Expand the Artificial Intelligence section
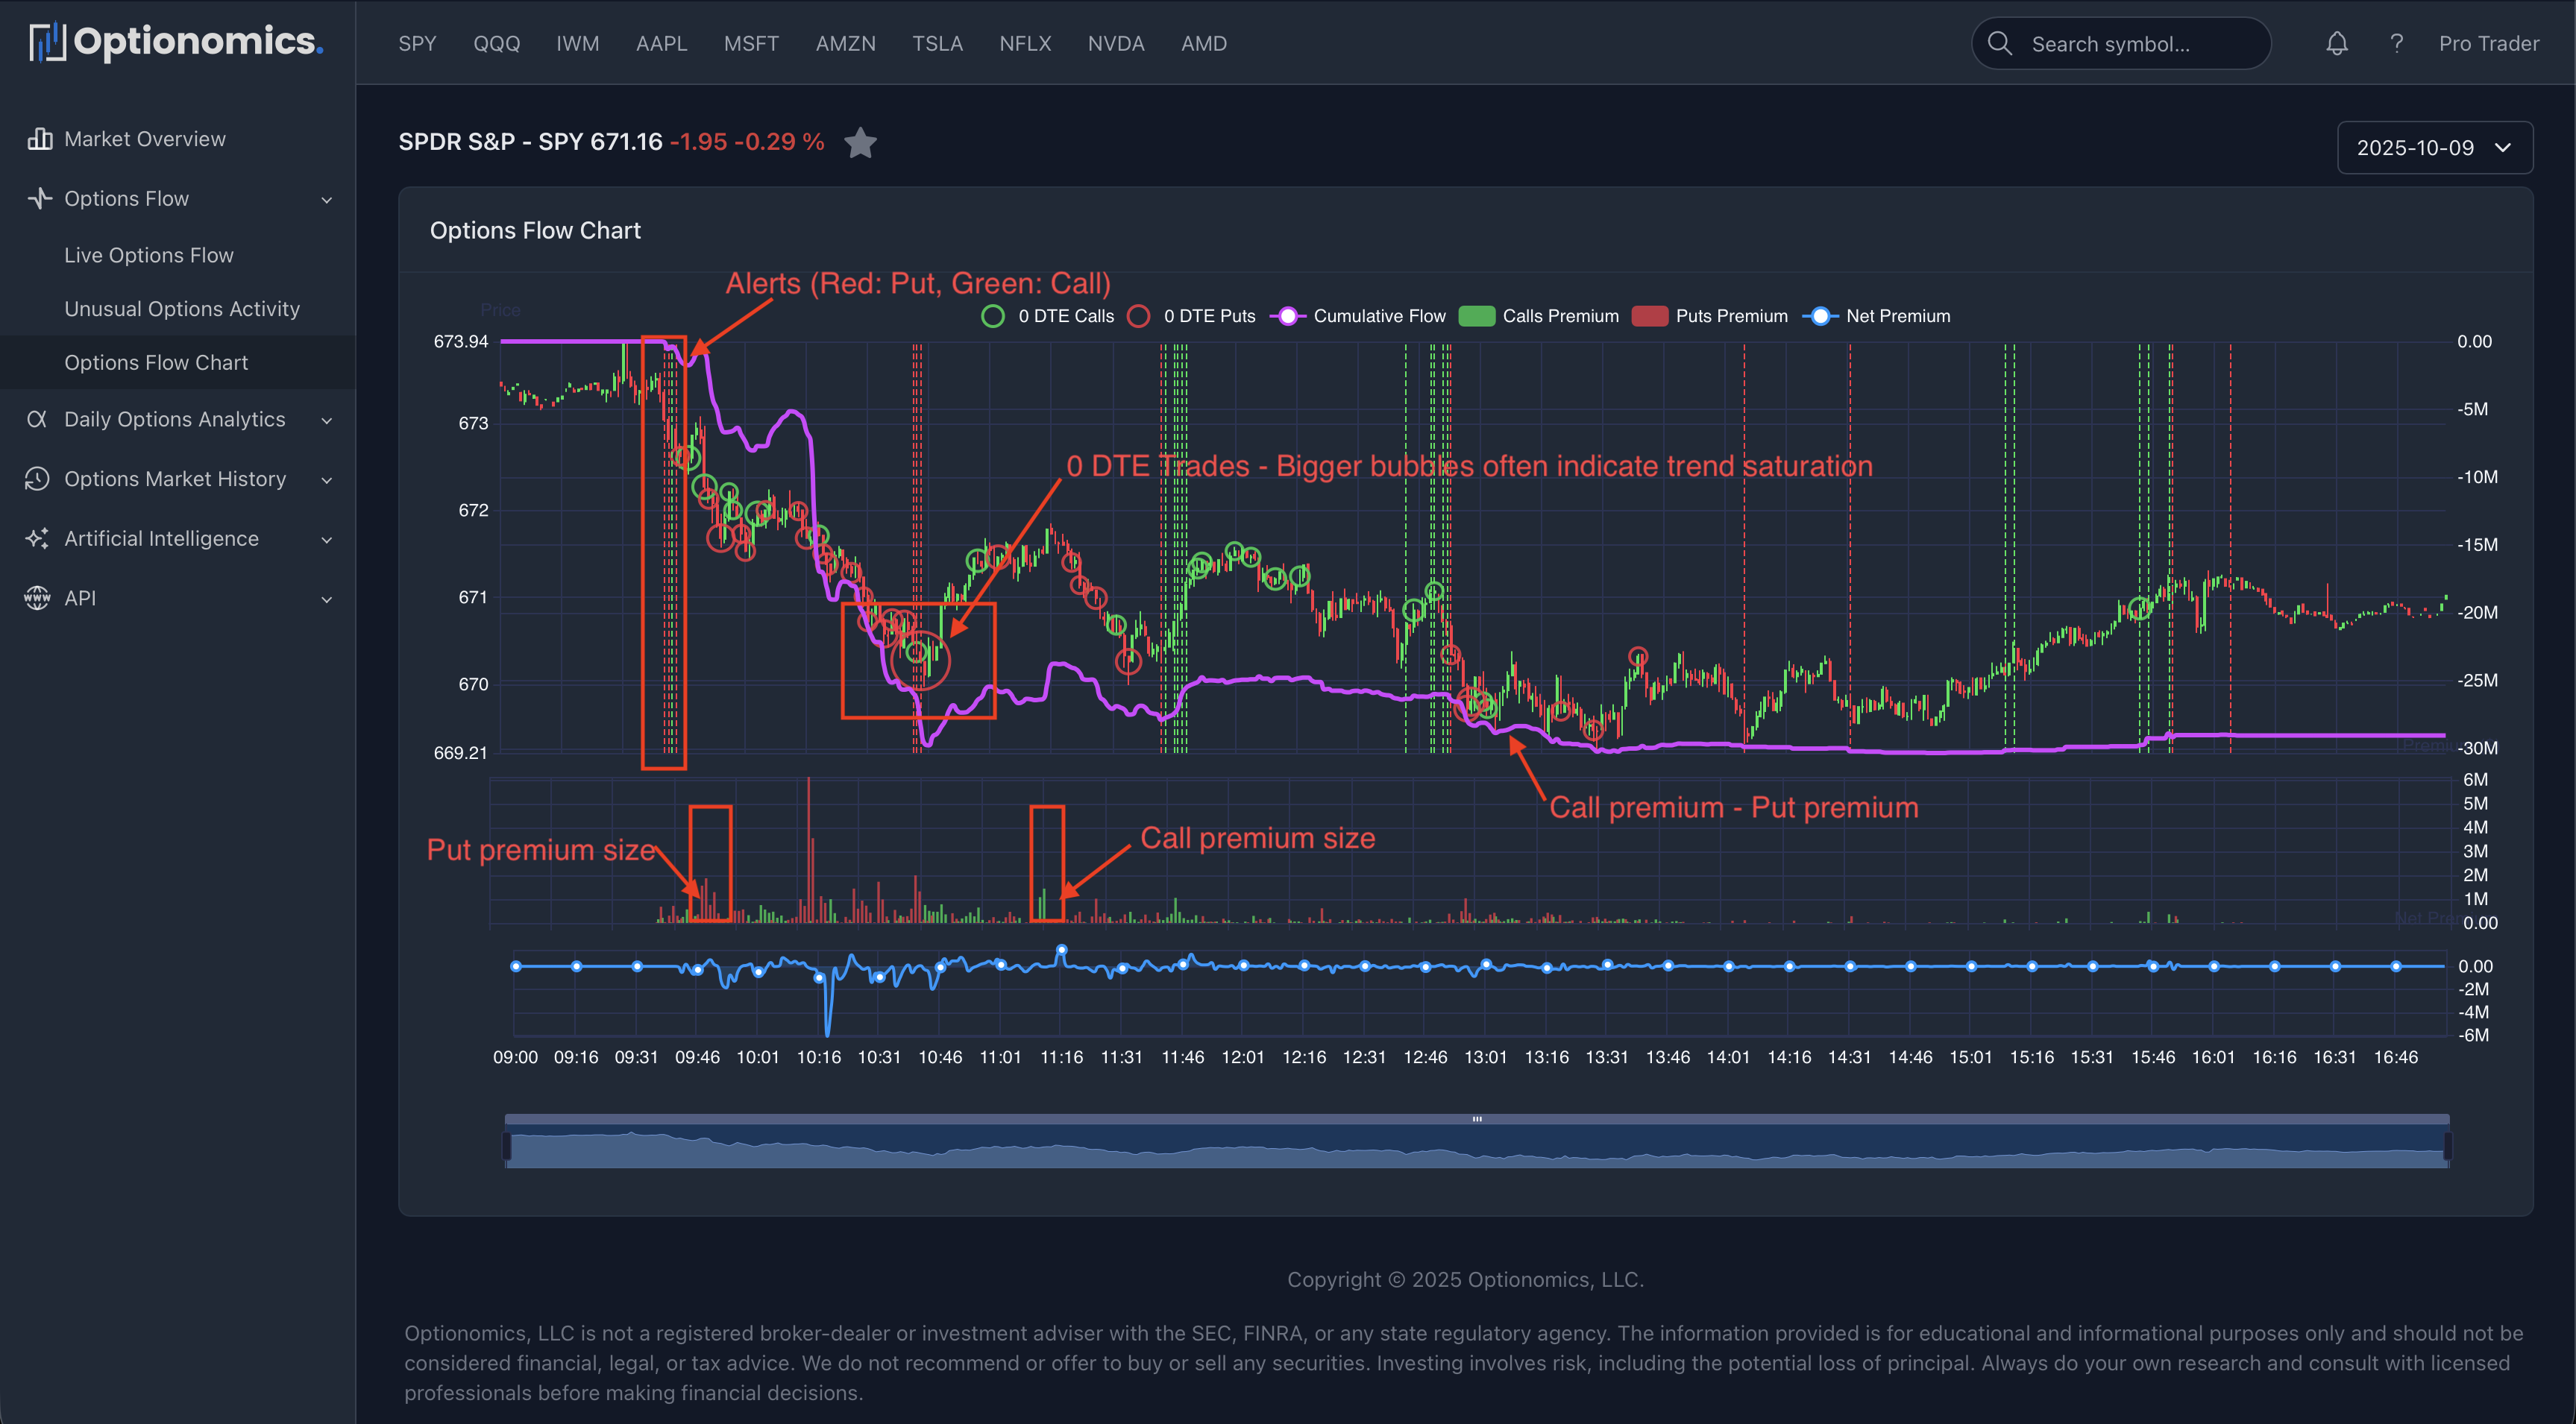This screenshot has height=1424, width=2576. coord(327,538)
